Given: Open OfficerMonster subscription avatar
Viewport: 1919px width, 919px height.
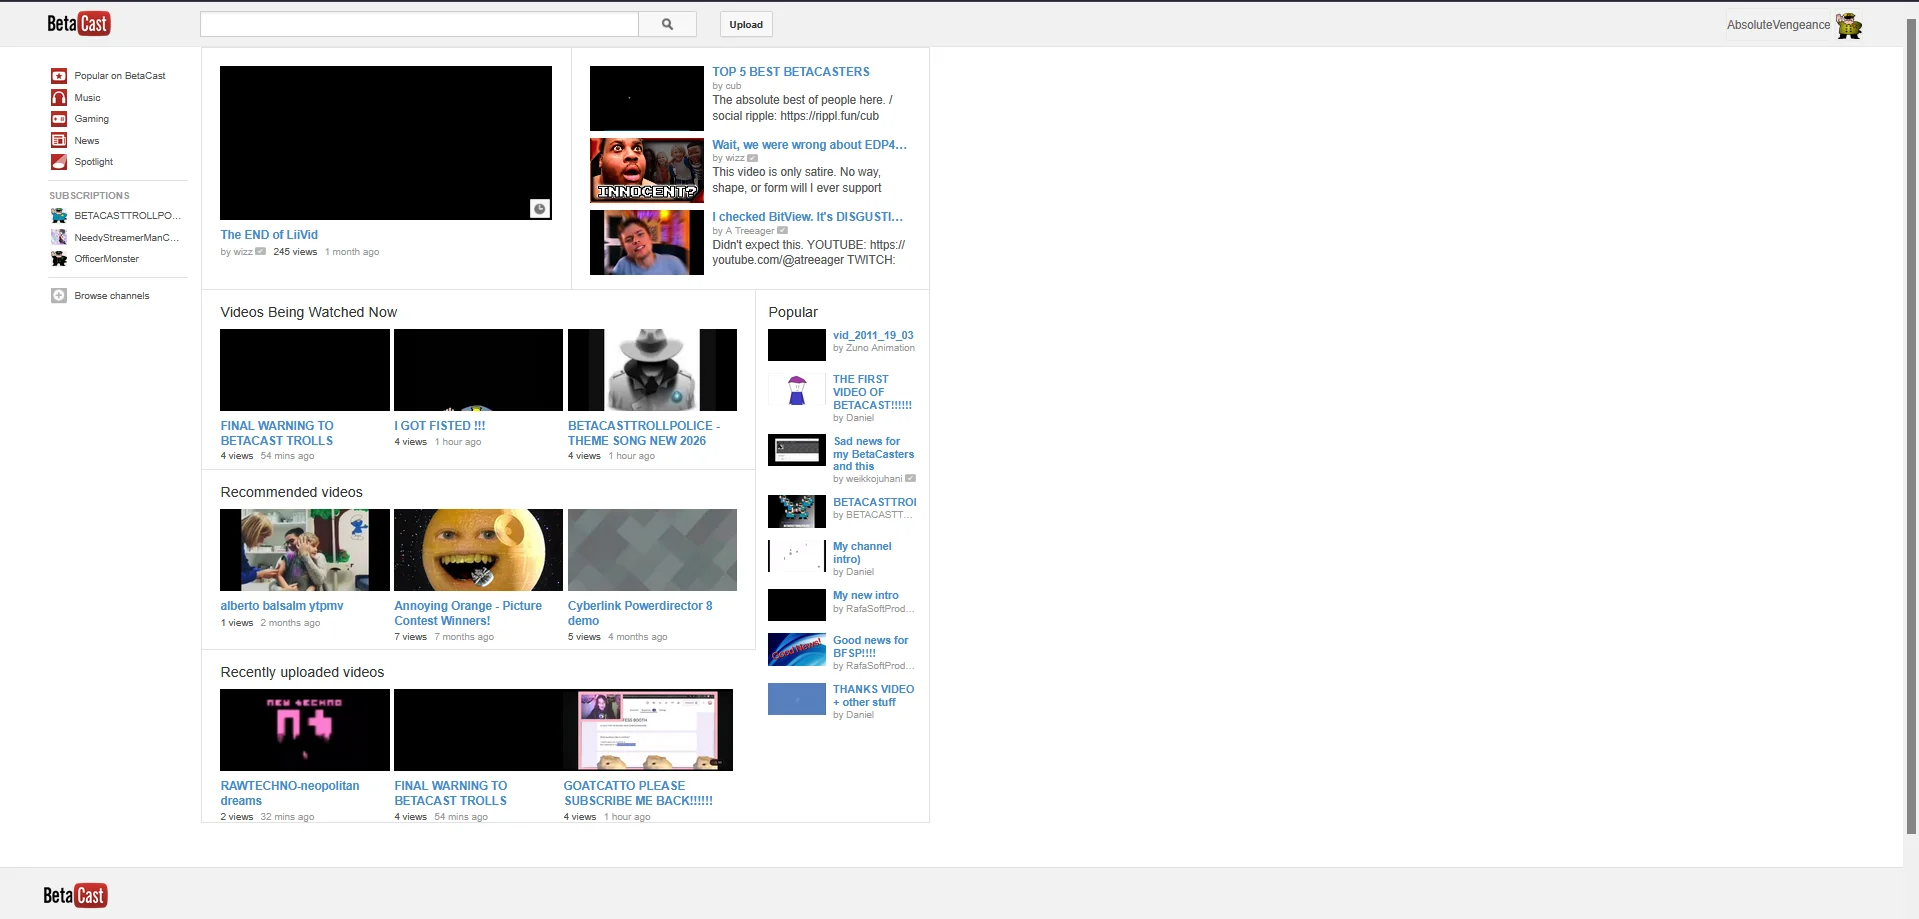Looking at the screenshot, I should (x=59, y=259).
